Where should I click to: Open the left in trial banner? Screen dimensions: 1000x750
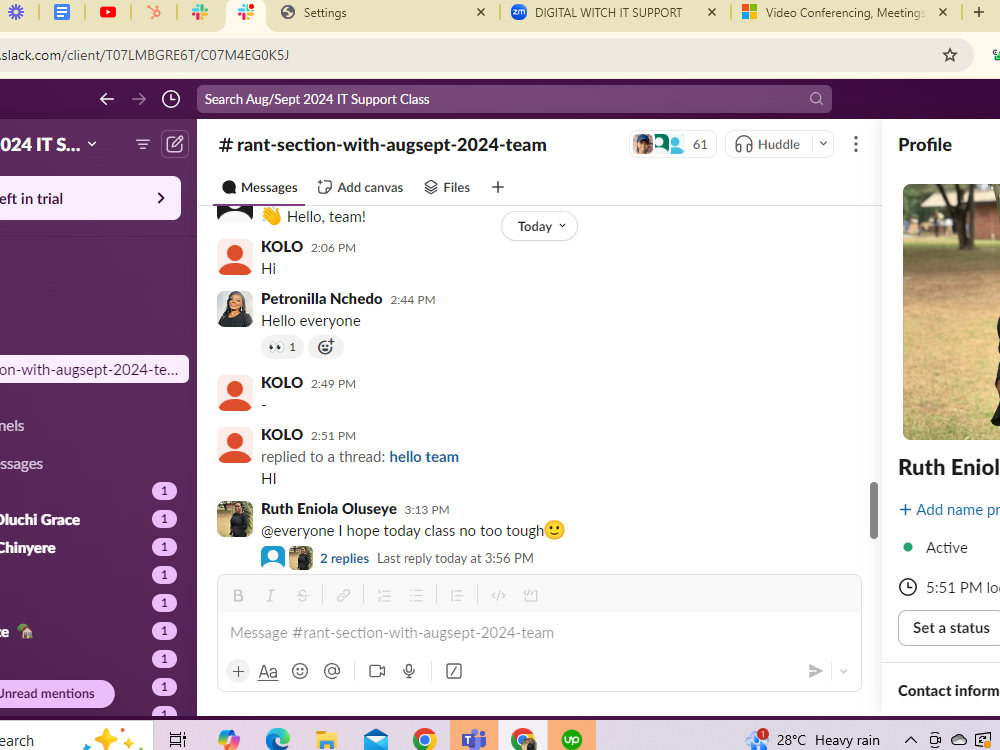point(89,198)
